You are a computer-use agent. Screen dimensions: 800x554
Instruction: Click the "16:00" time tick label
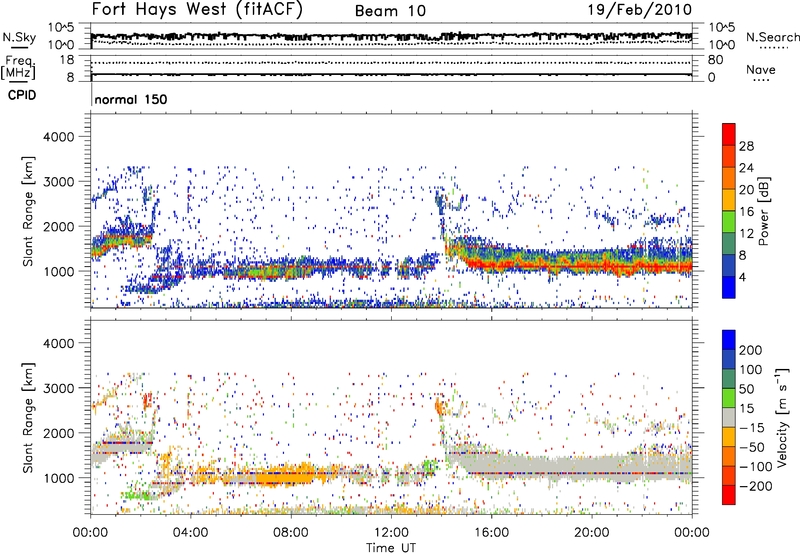491,533
